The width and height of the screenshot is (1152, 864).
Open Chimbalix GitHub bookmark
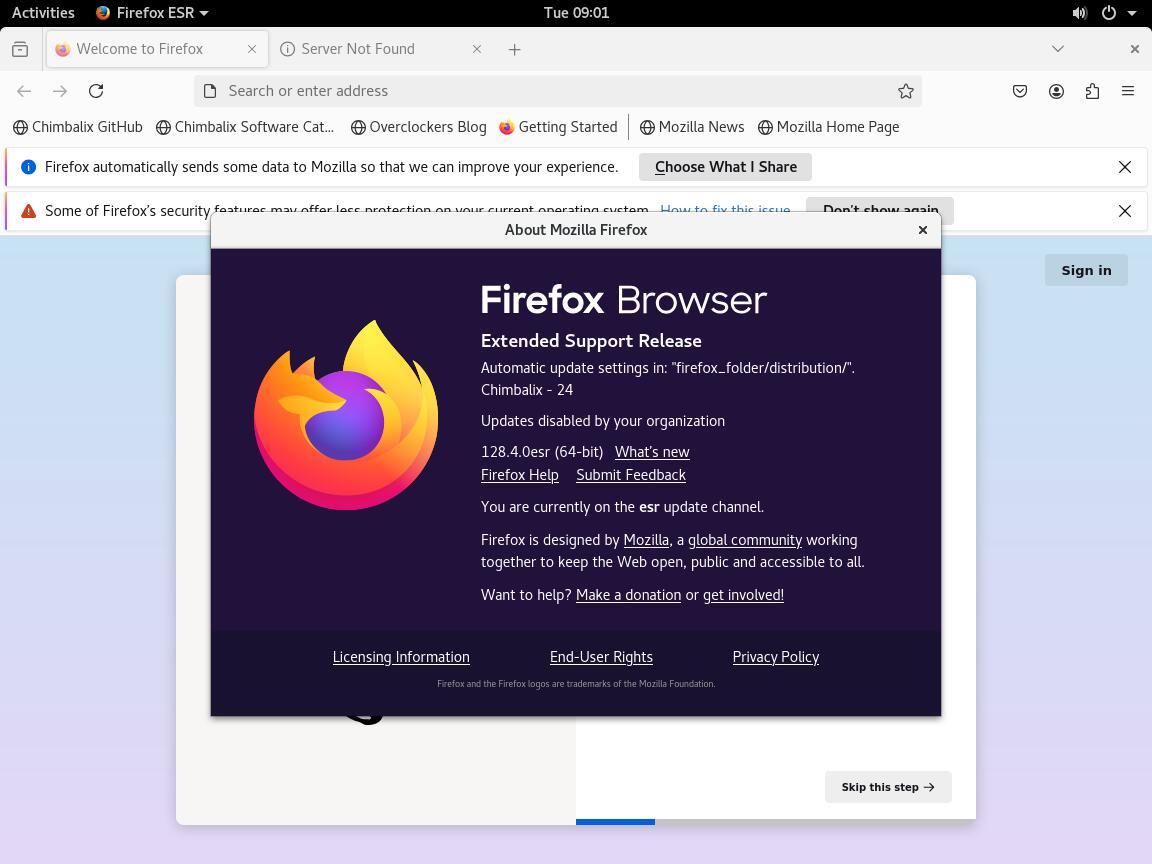pyautogui.click(x=78, y=127)
